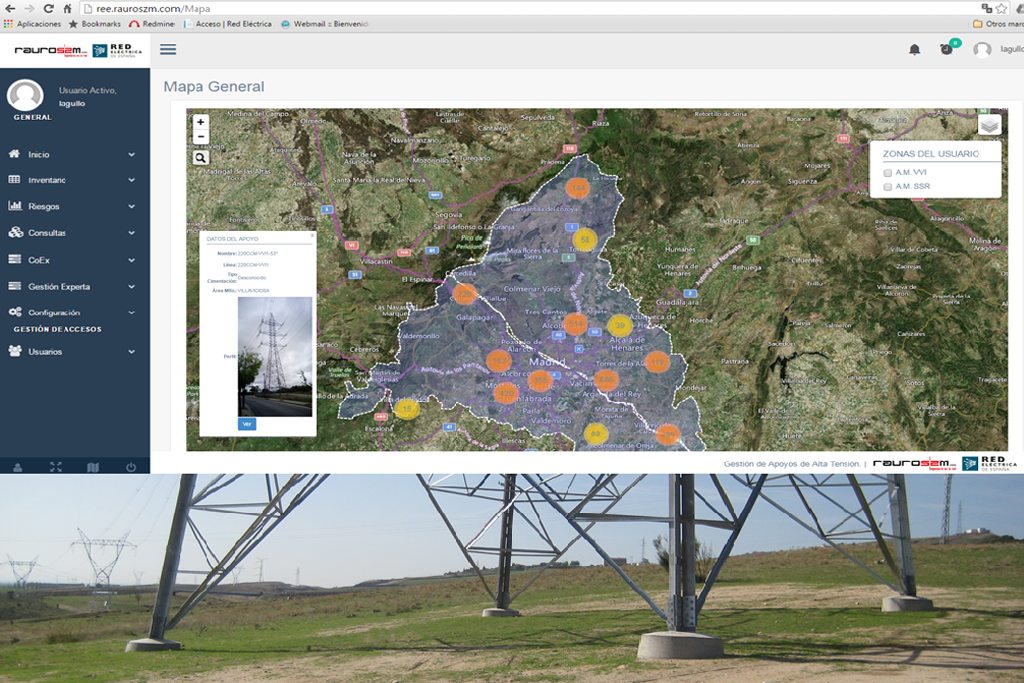
Task: Click the yellow cluster marker labeled 15
Action: pyautogui.click(x=406, y=407)
